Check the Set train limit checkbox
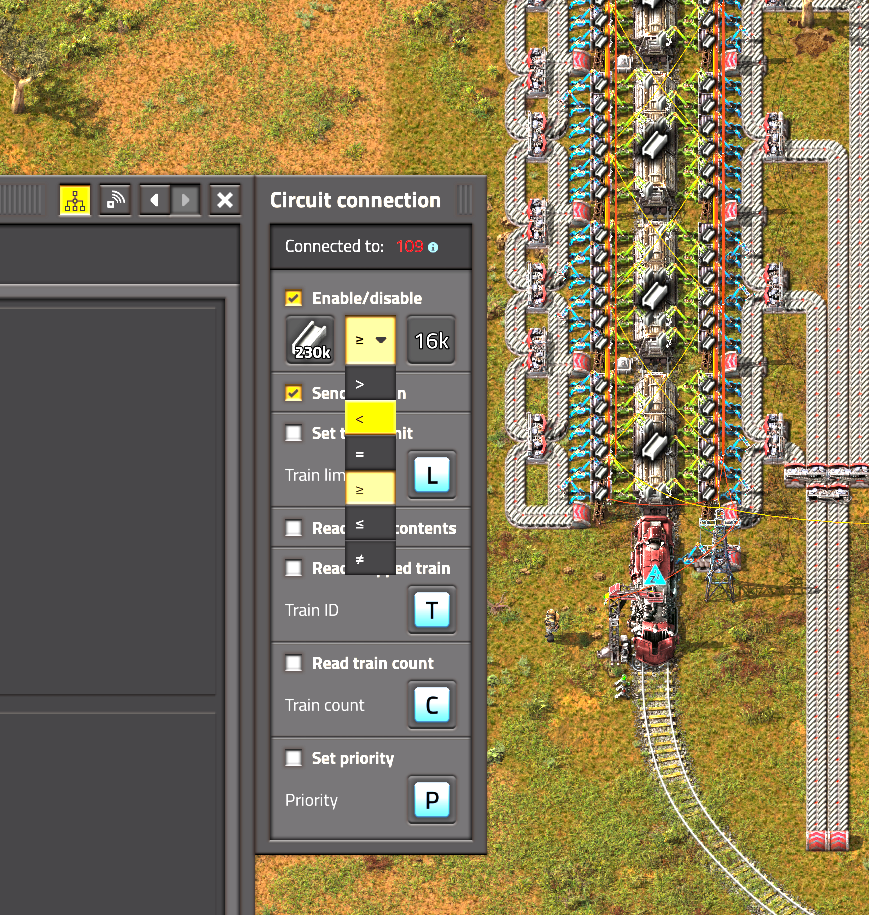 [x=294, y=433]
